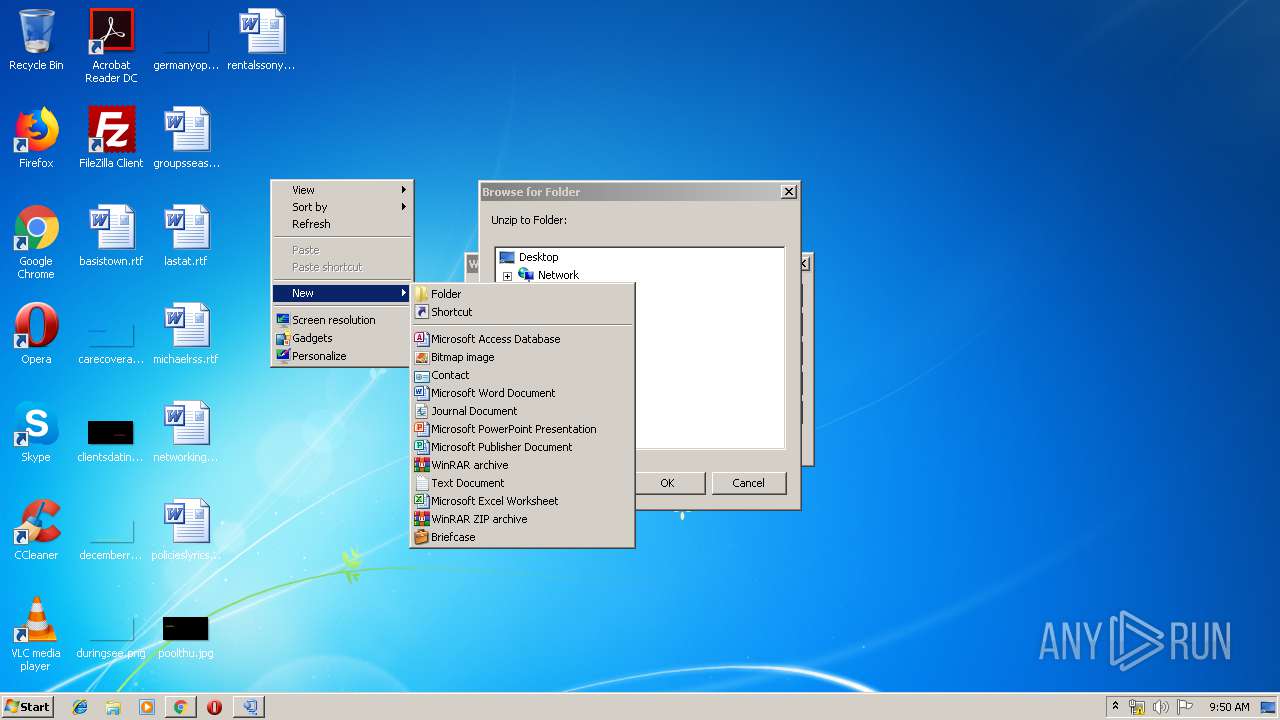The height and width of the screenshot is (720, 1280).
Task: Click the volume icon in system tray
Action: point(1161,707)
